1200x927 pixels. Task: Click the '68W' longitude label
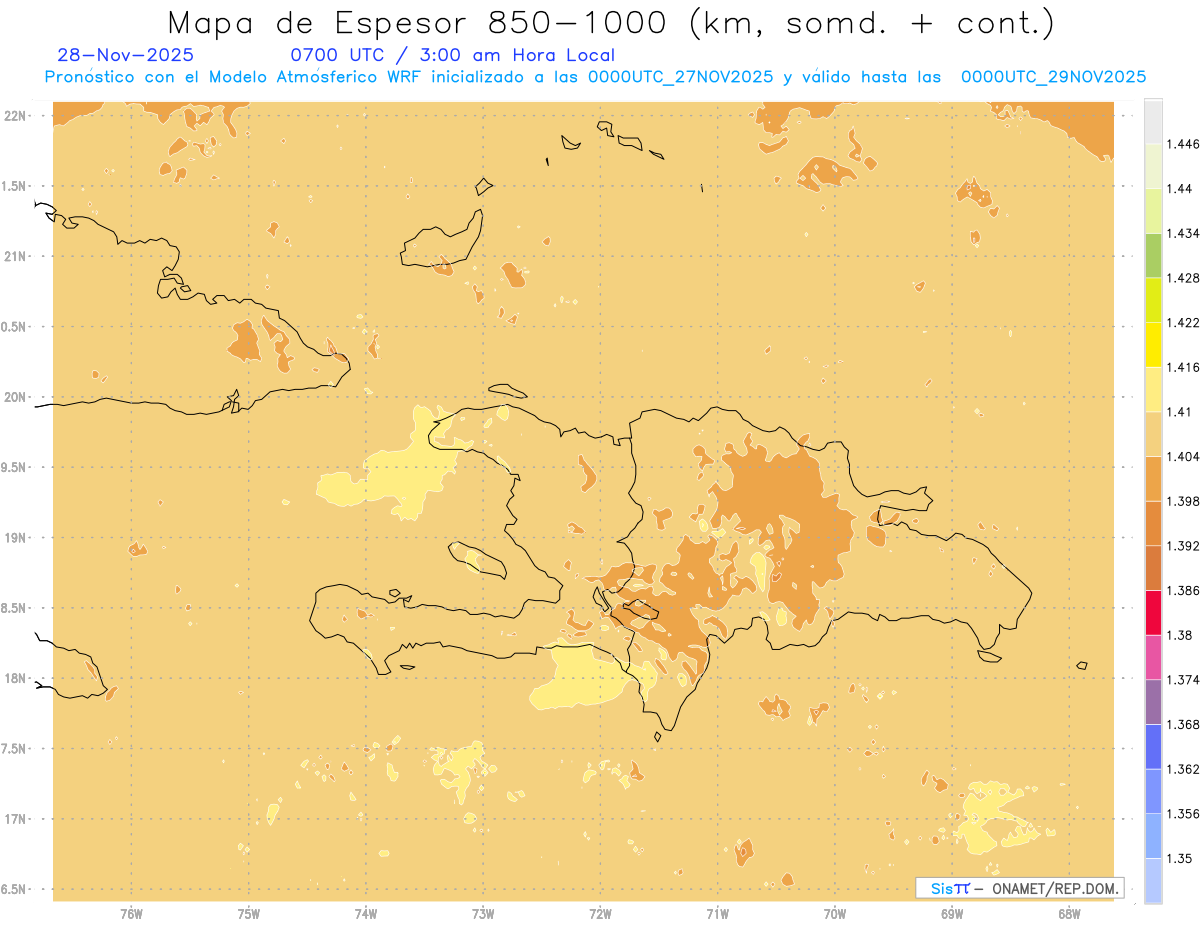(x=1069, y=914)
